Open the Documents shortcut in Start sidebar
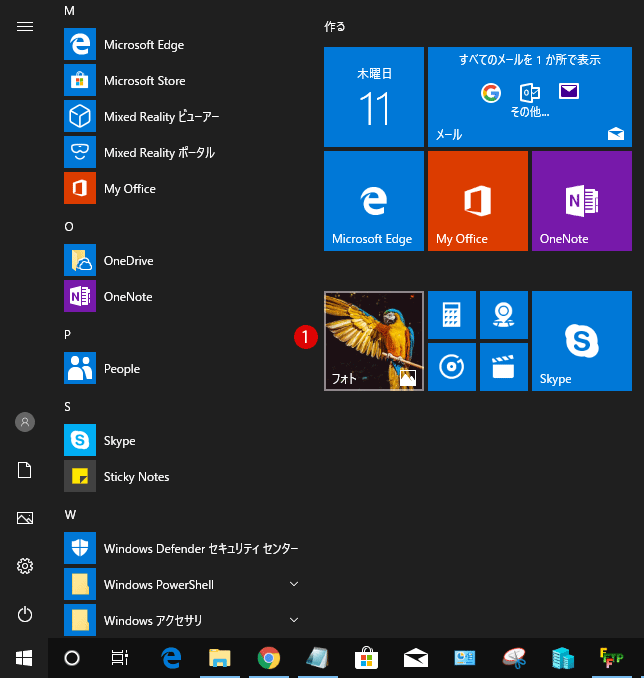The image size is (644, 678). 25,470
